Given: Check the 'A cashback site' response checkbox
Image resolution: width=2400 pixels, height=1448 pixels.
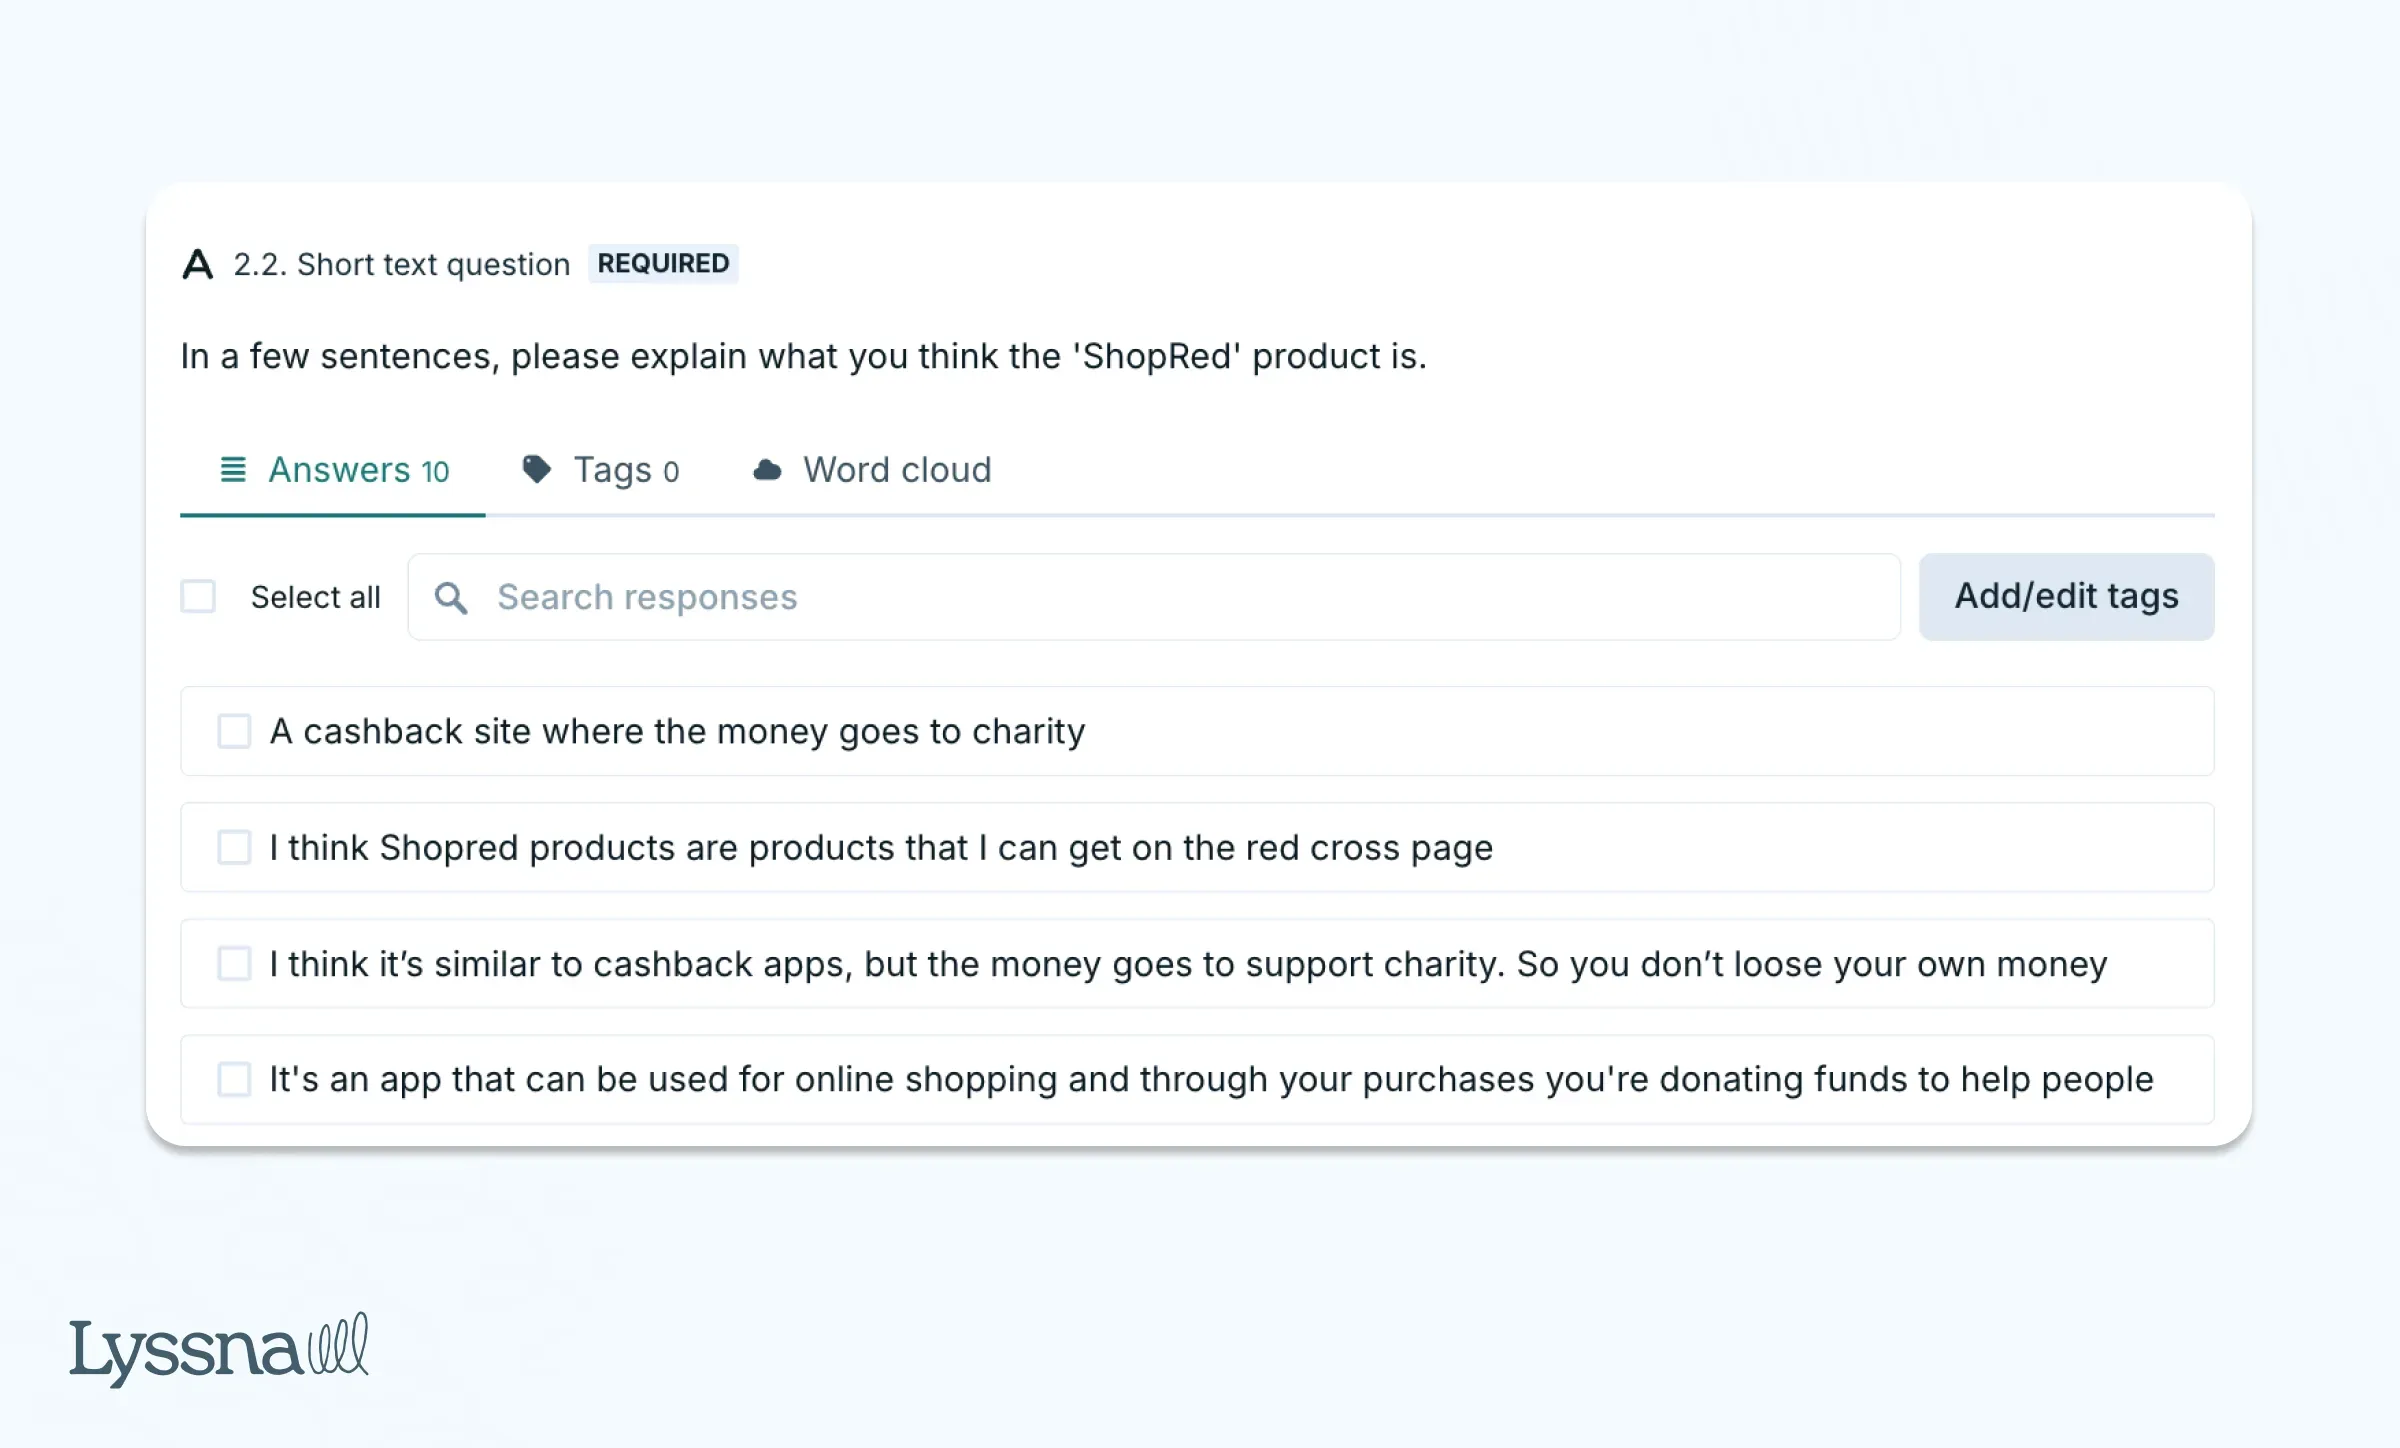Looking at the screenshot, I should (234, 731).
